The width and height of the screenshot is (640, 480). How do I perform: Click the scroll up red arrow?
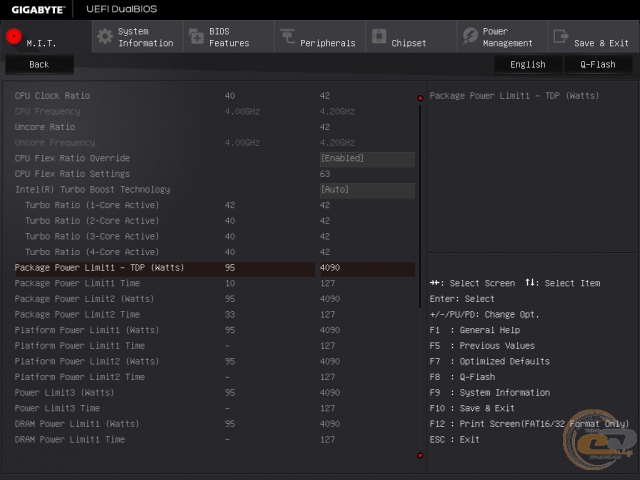(x=420, y=98)
